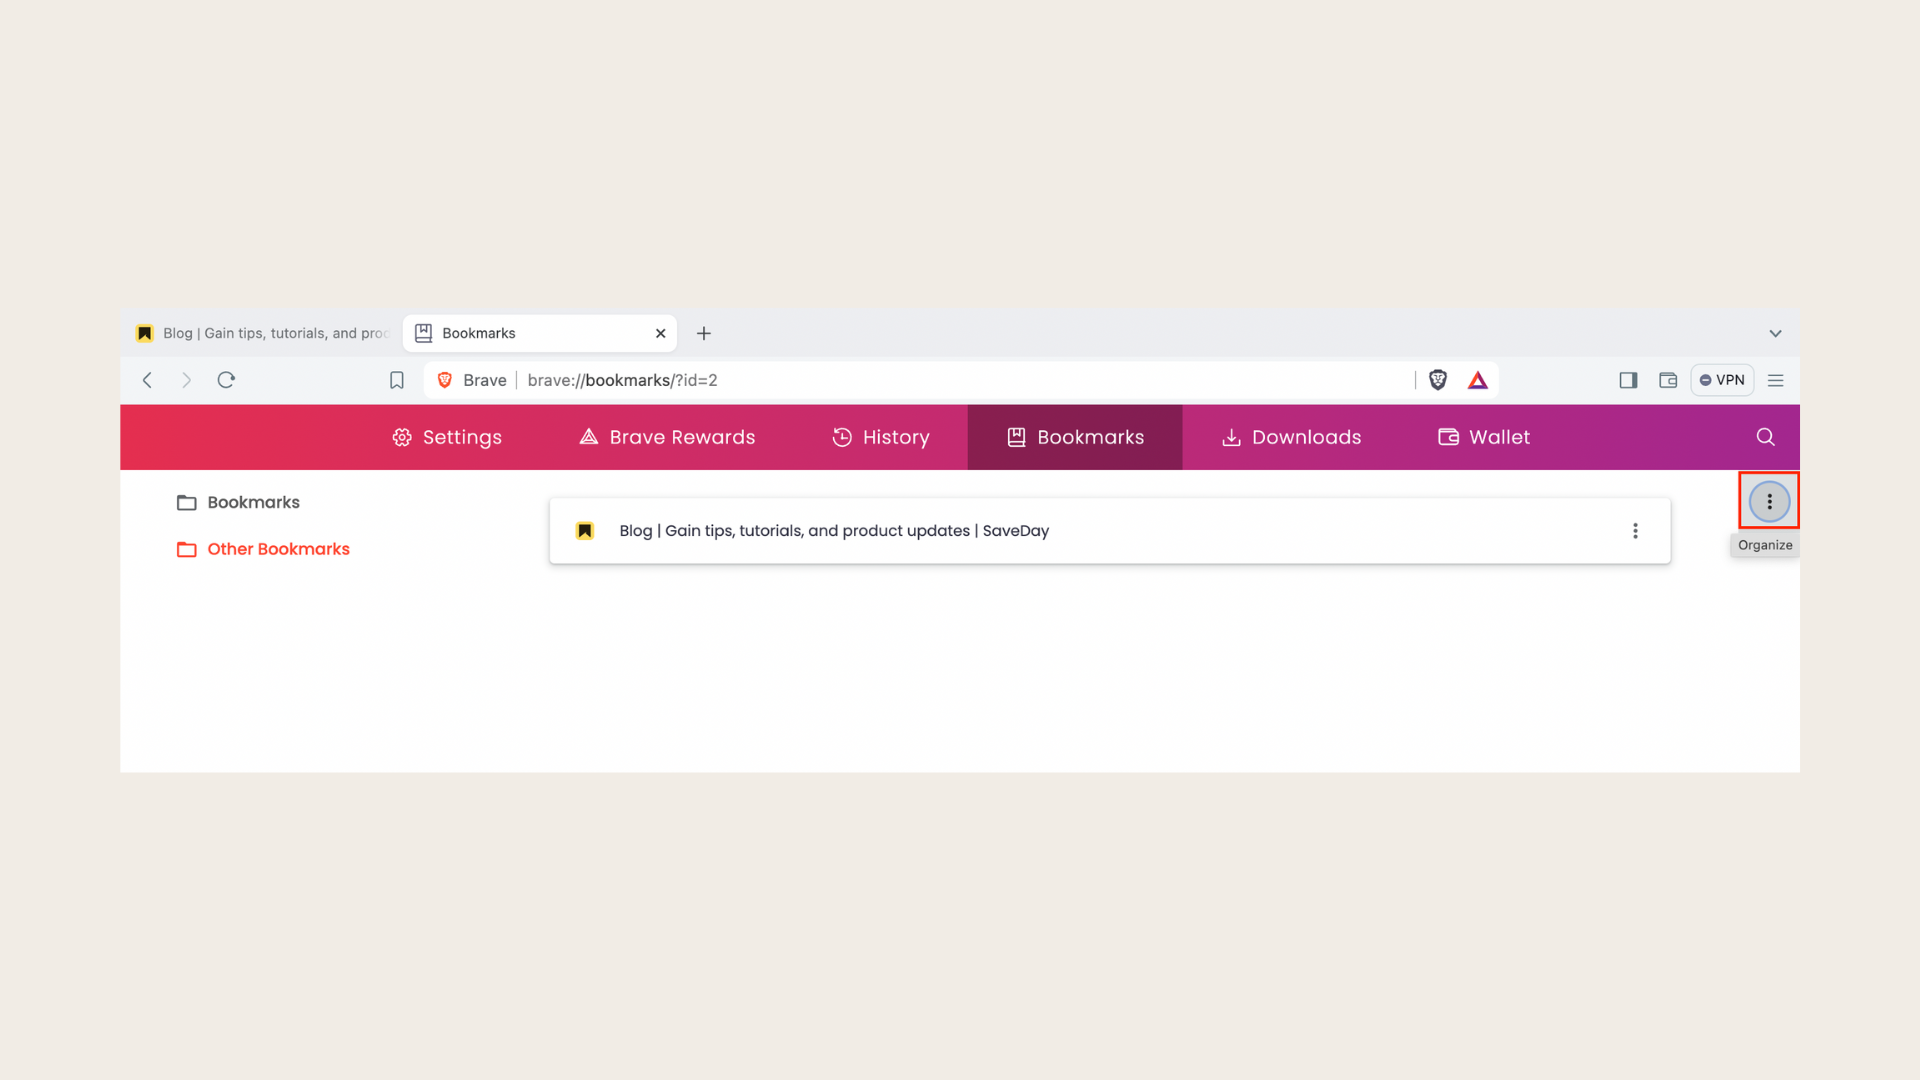Screen dimensions: 1920x1080
Task: Click the tab list dropdown arrow
Action: [1775, 332]
